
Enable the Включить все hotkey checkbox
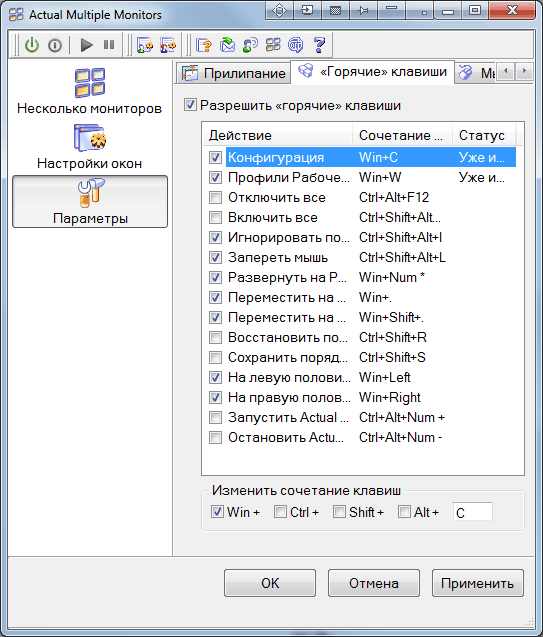coord(215,217)
